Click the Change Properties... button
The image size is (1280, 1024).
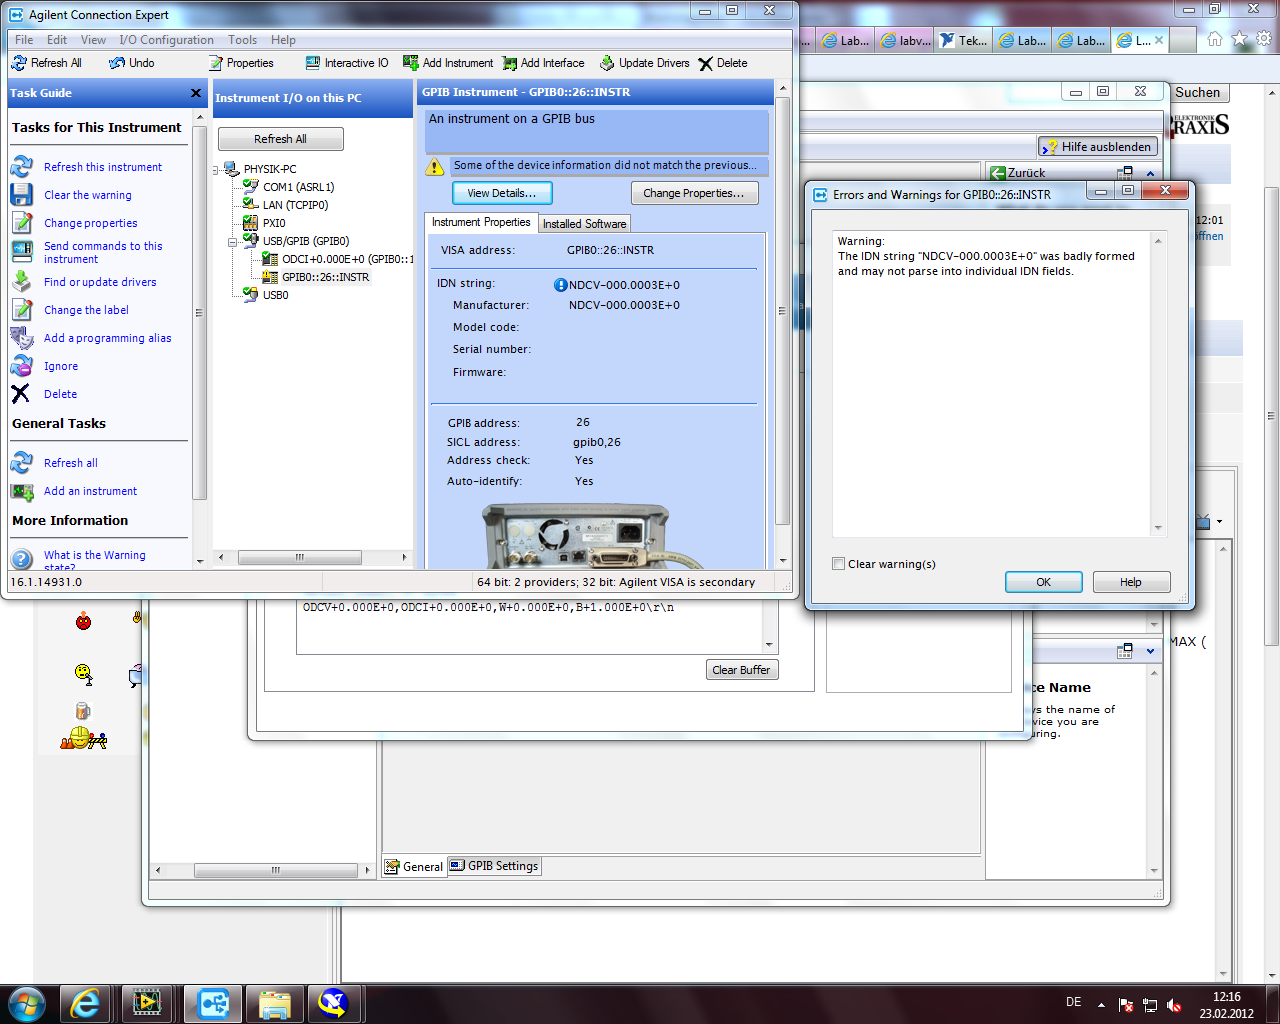pos(694,193)
